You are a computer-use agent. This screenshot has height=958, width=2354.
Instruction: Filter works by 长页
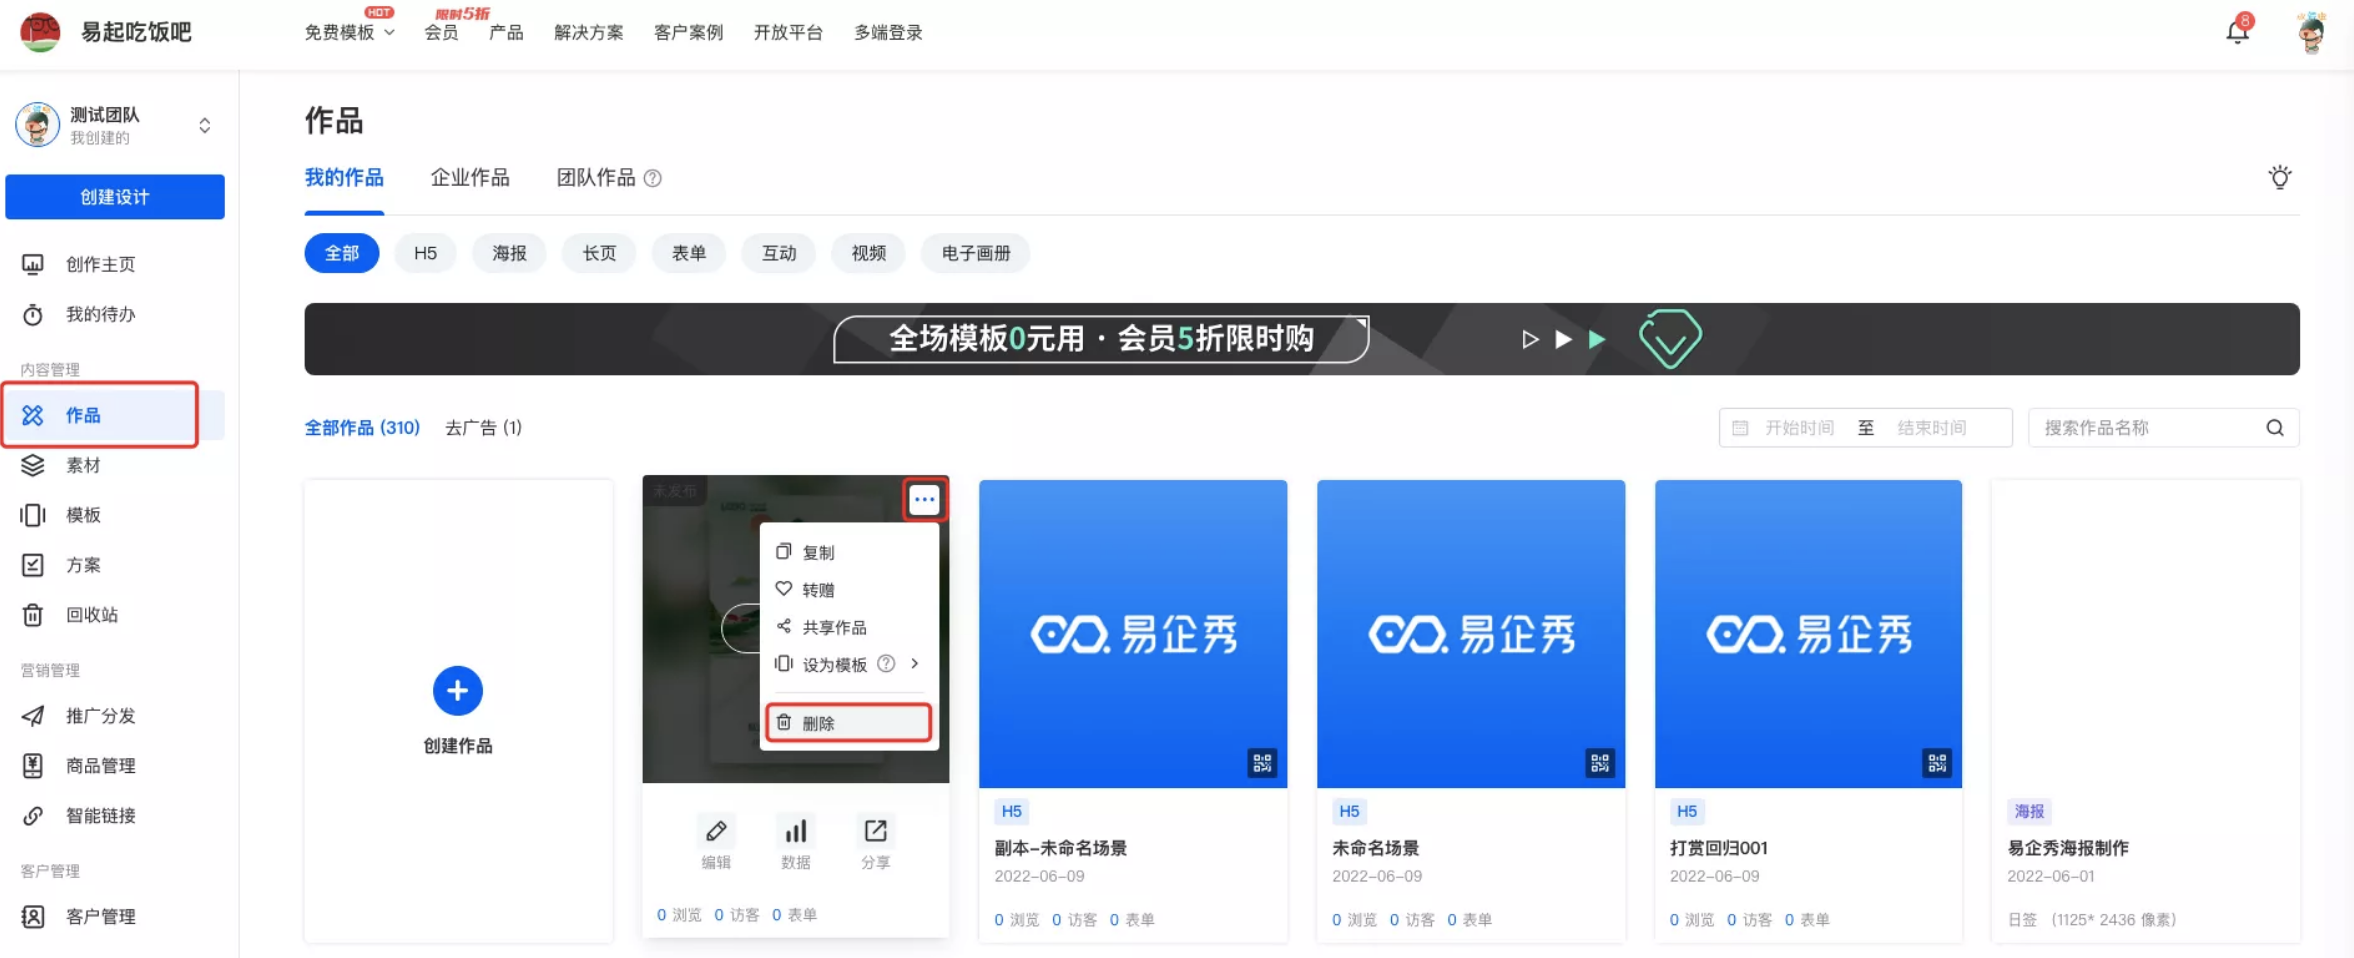pos(599,253)
